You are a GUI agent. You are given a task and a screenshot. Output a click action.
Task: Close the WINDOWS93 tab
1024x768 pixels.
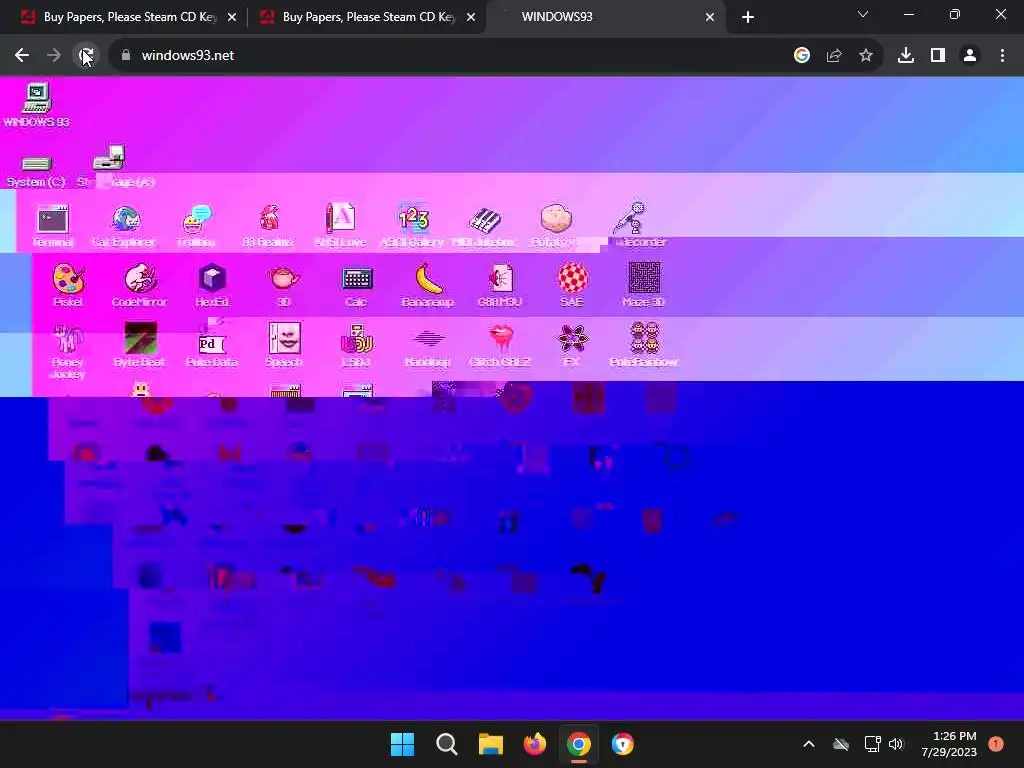(710, 17)
